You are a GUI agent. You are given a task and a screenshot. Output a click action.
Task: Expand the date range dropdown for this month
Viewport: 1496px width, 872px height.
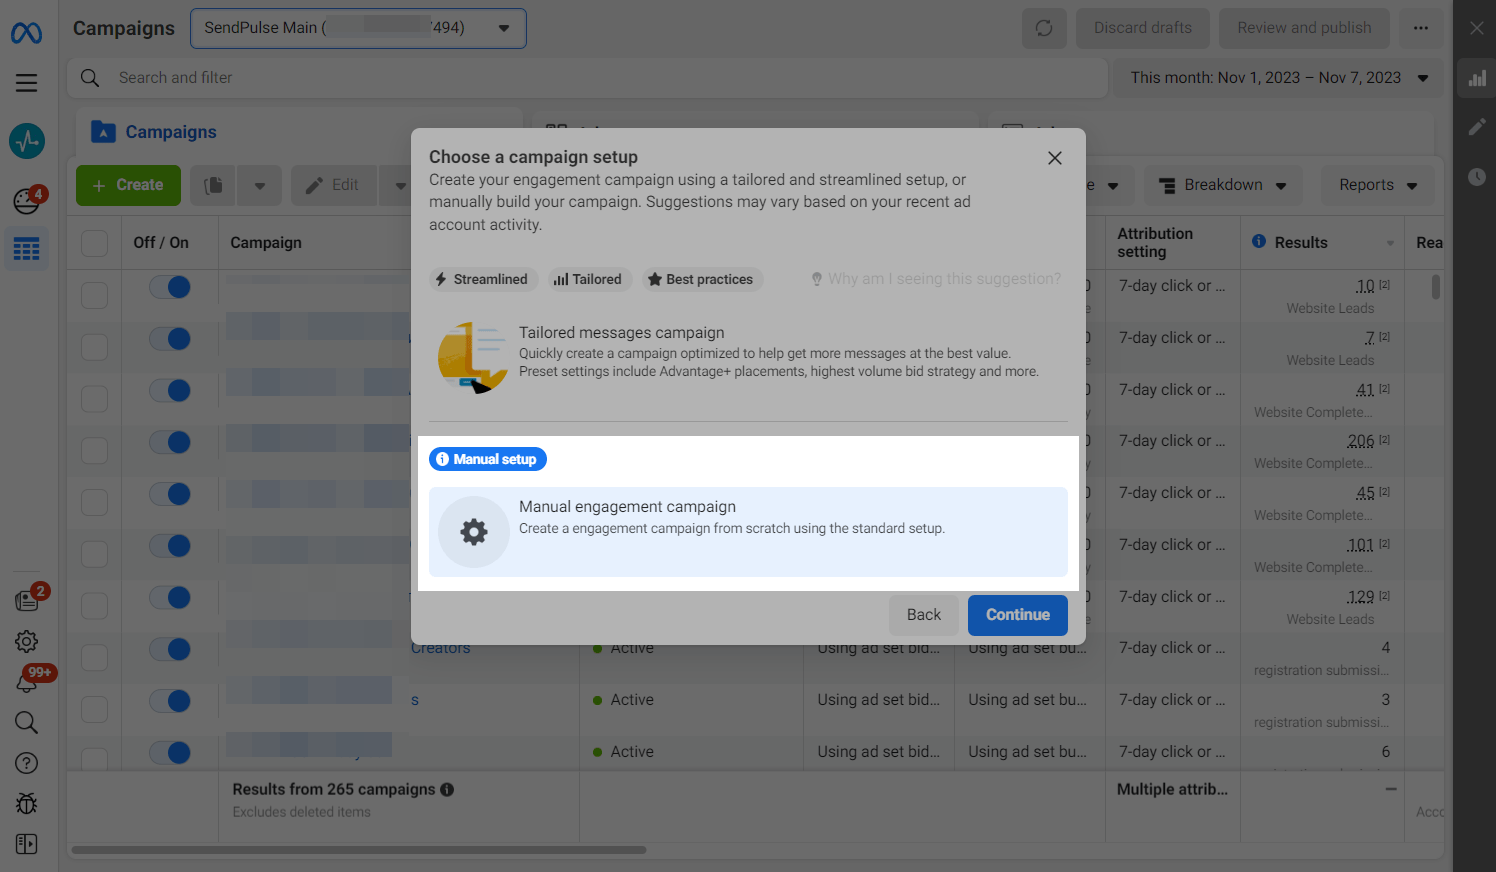(1279, 78)
